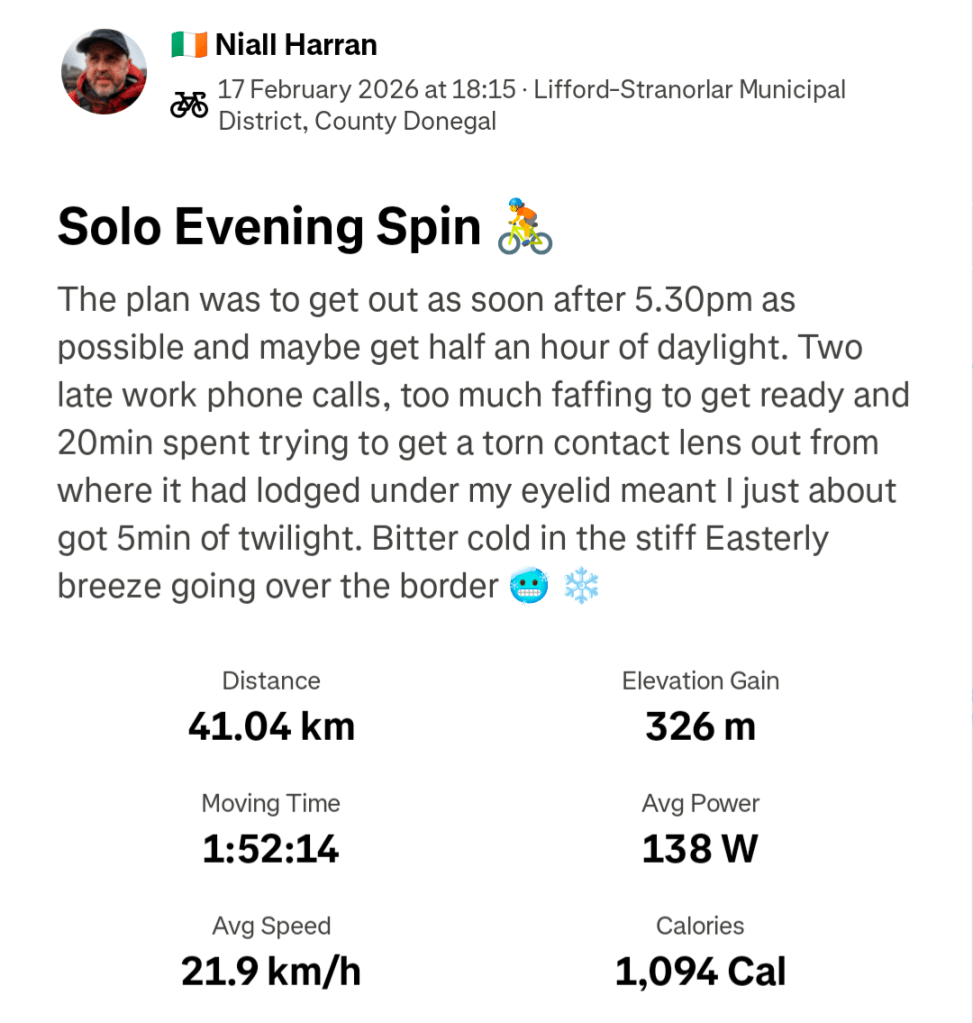The image size is (973, 1023).
Task: Click Niall Harran's profile avatar photo
Action: click(x=105, y=72)
